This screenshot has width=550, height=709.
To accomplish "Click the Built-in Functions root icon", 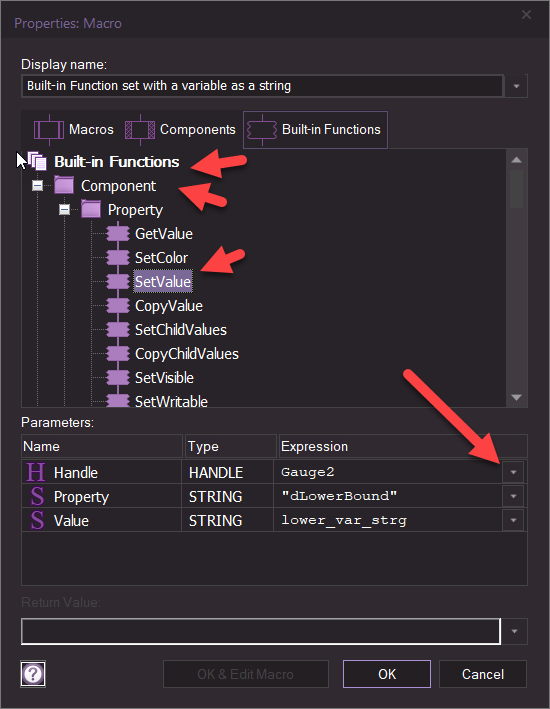I will (37, 161).
